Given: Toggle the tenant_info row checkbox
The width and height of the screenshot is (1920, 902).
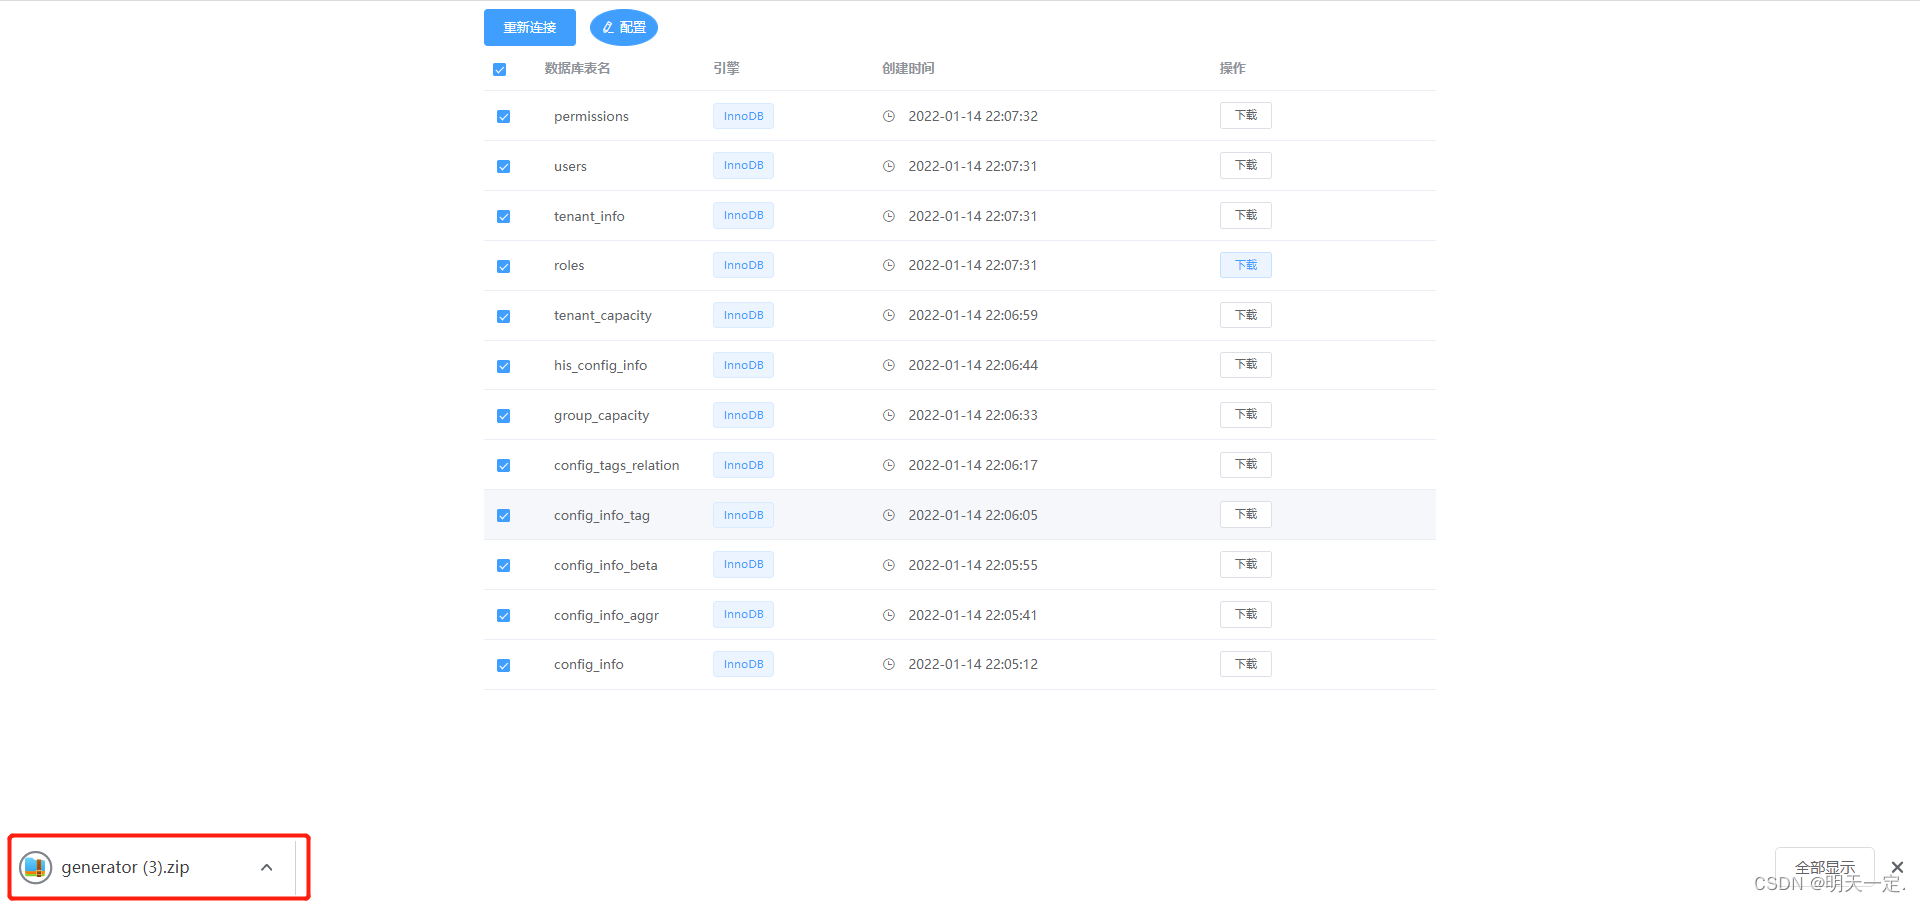Looking at the screenshot, I should point(504,217).
